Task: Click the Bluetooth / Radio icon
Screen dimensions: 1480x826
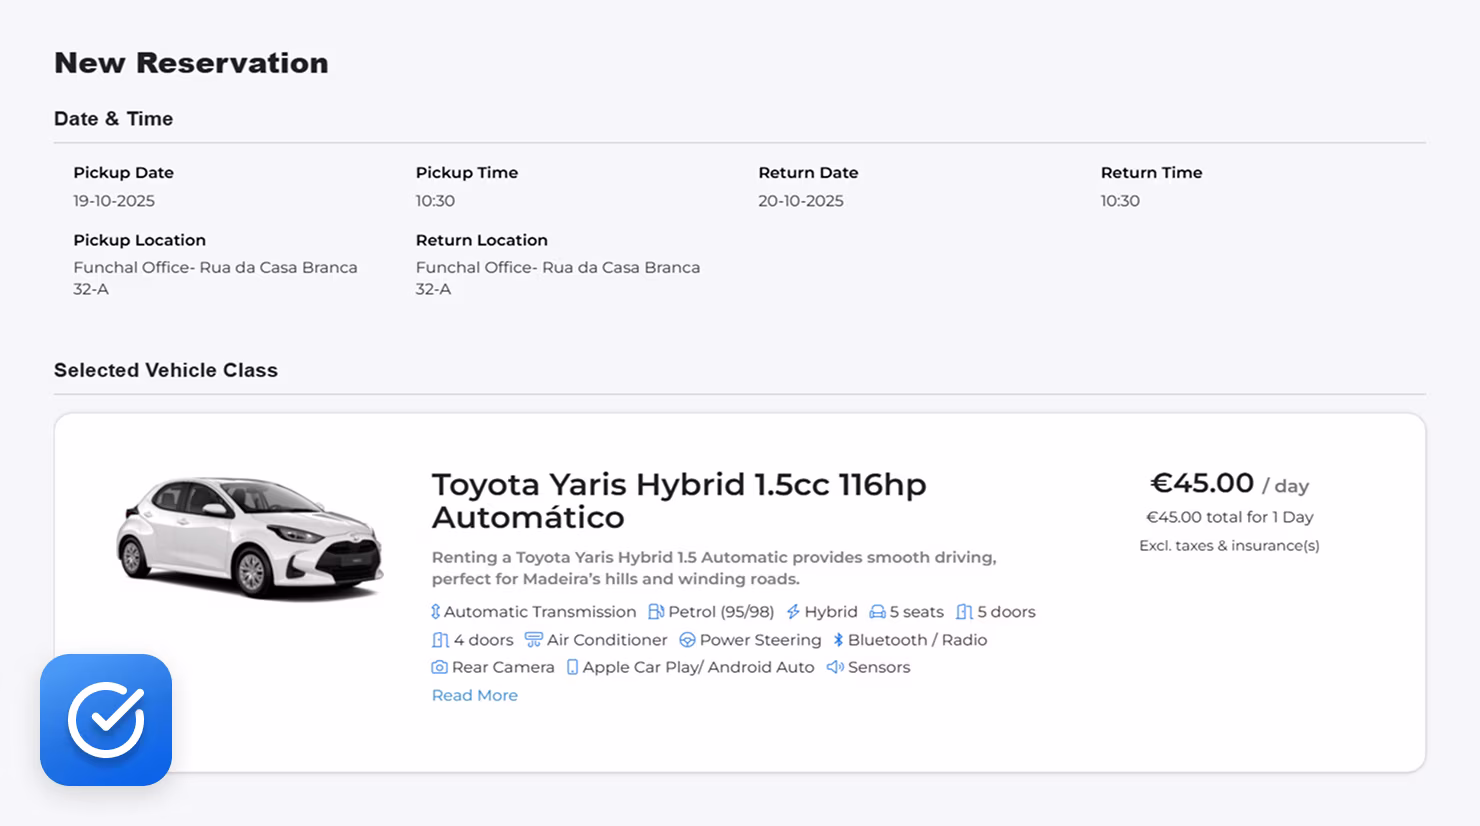Action: pos(838,640)
